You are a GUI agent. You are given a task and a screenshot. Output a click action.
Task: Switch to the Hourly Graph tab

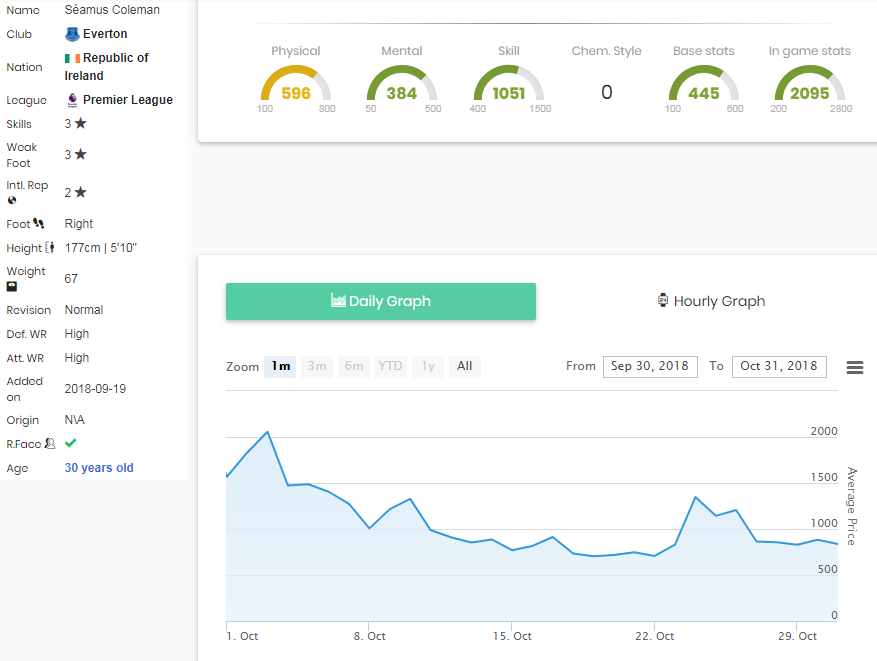coord(711,301)
